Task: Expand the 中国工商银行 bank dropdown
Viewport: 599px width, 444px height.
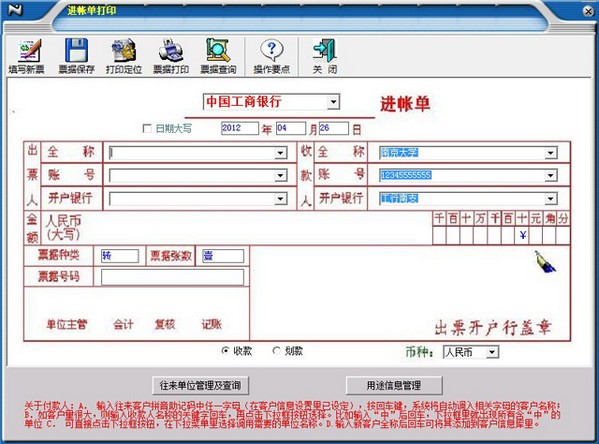Action: (x=333, y=102)
